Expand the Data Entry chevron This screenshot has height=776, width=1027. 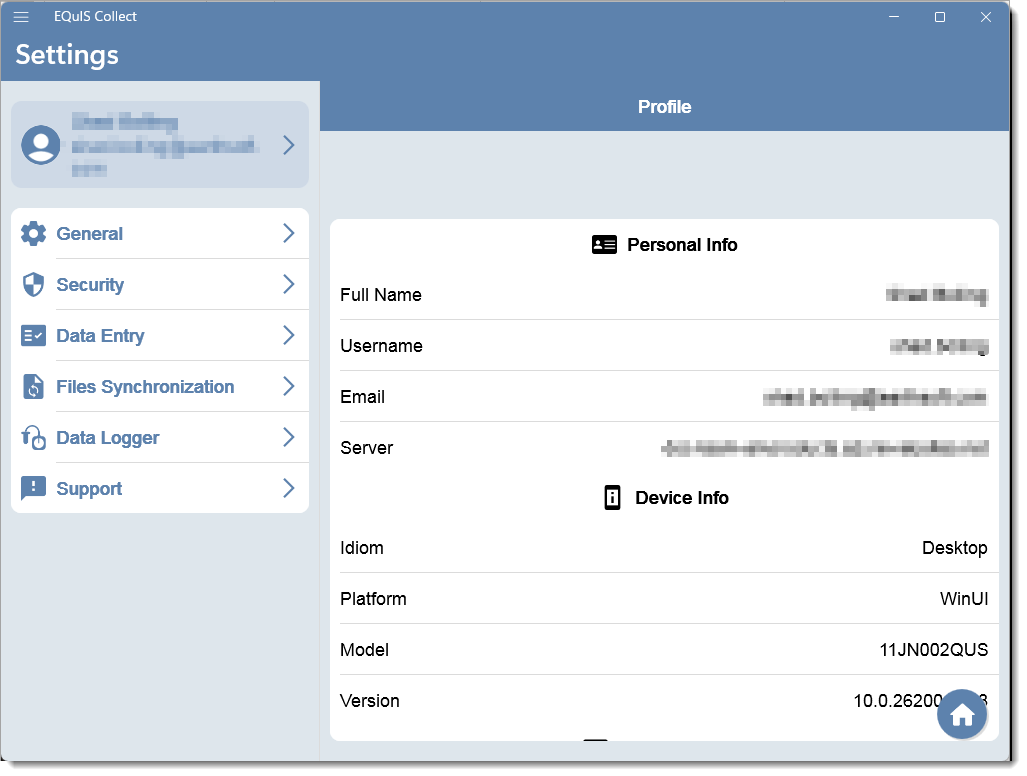click(x=289, y=335)
